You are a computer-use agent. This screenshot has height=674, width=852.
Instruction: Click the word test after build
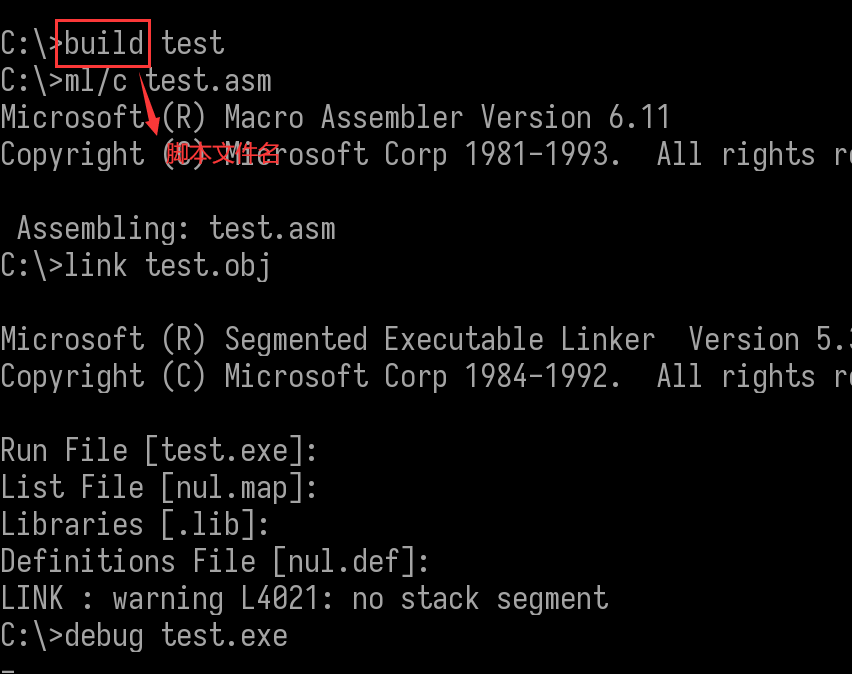click(x=193, y=44)
